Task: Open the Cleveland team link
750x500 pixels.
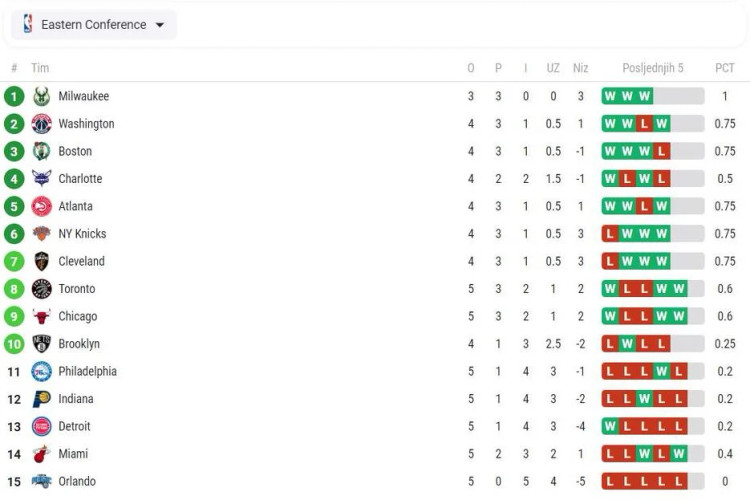Action: click(x=81, y=261)
